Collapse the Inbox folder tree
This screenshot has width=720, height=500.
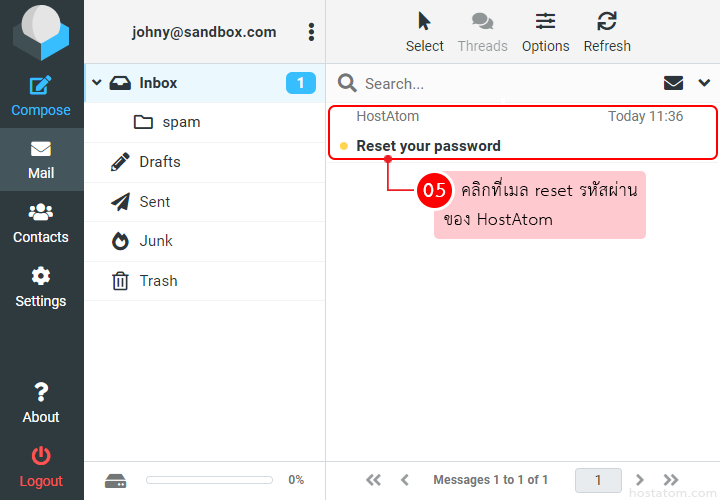point(97,83)
